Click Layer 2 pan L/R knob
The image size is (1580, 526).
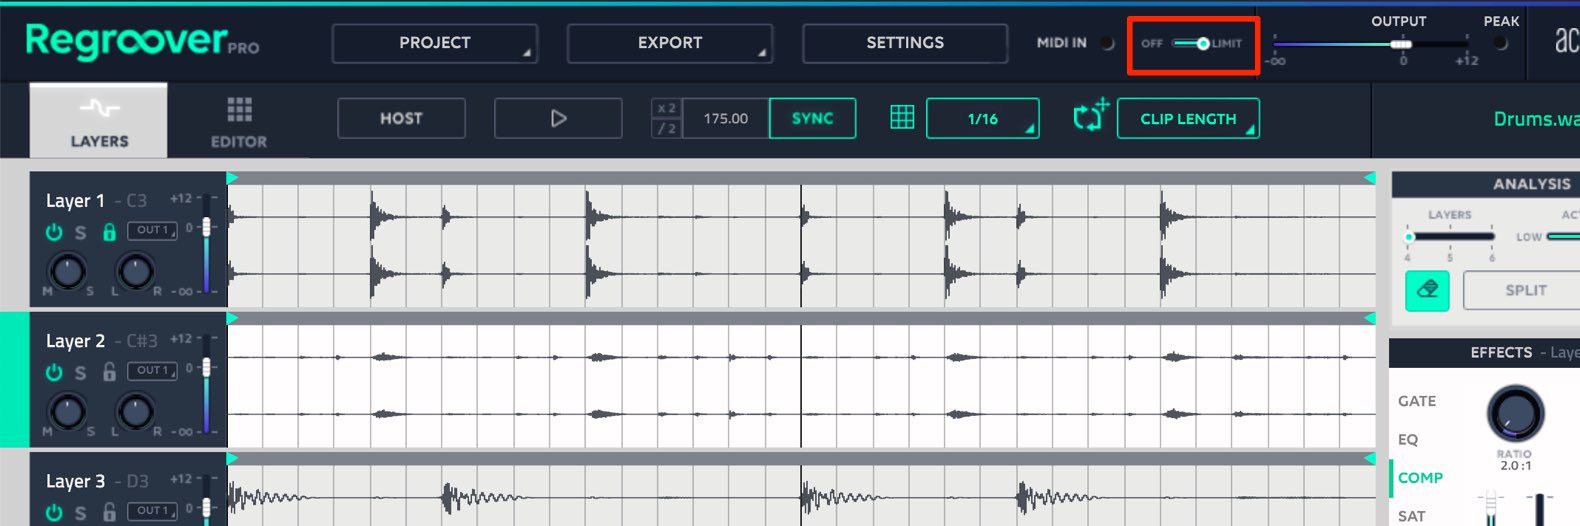(x=135, y=410)
